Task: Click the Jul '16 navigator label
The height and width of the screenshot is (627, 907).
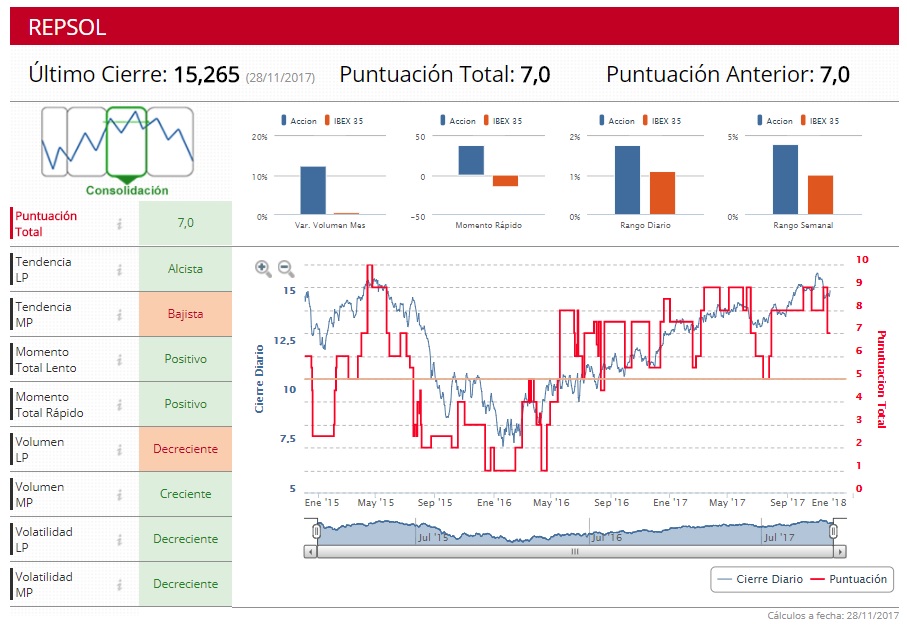Action: 607,537
